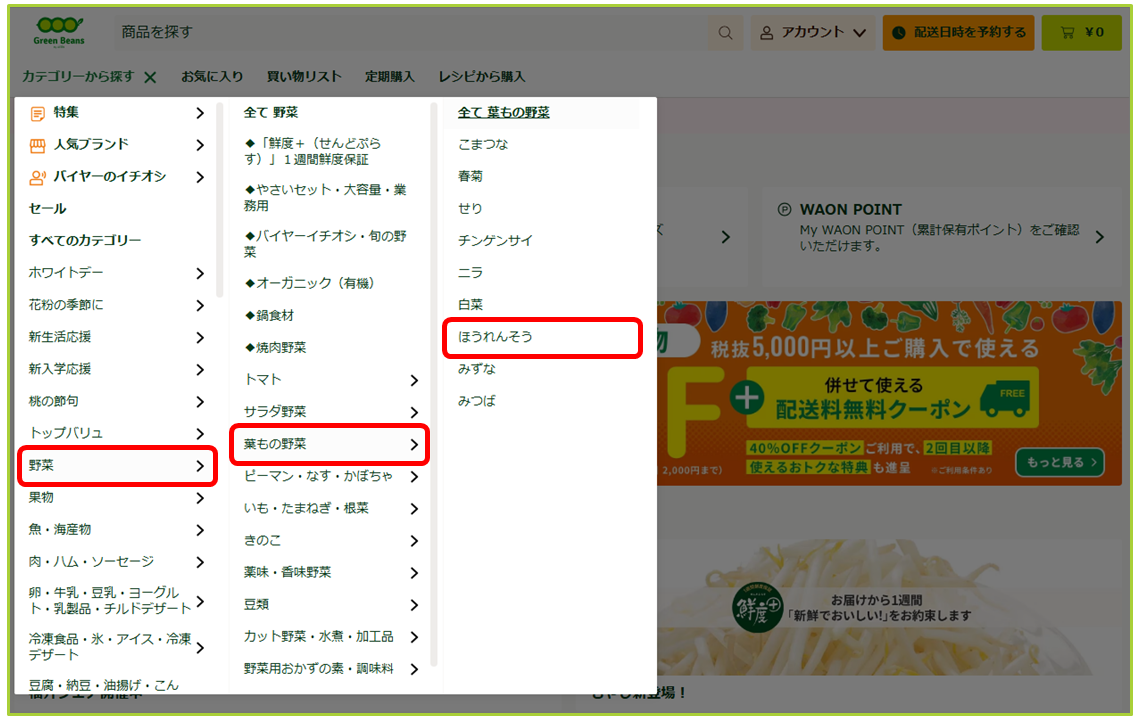This screenshot has height=720, width=1136.
Task: Open 鮮度+ 1週間鮮度保証 item
Action: tap(312, 151)
